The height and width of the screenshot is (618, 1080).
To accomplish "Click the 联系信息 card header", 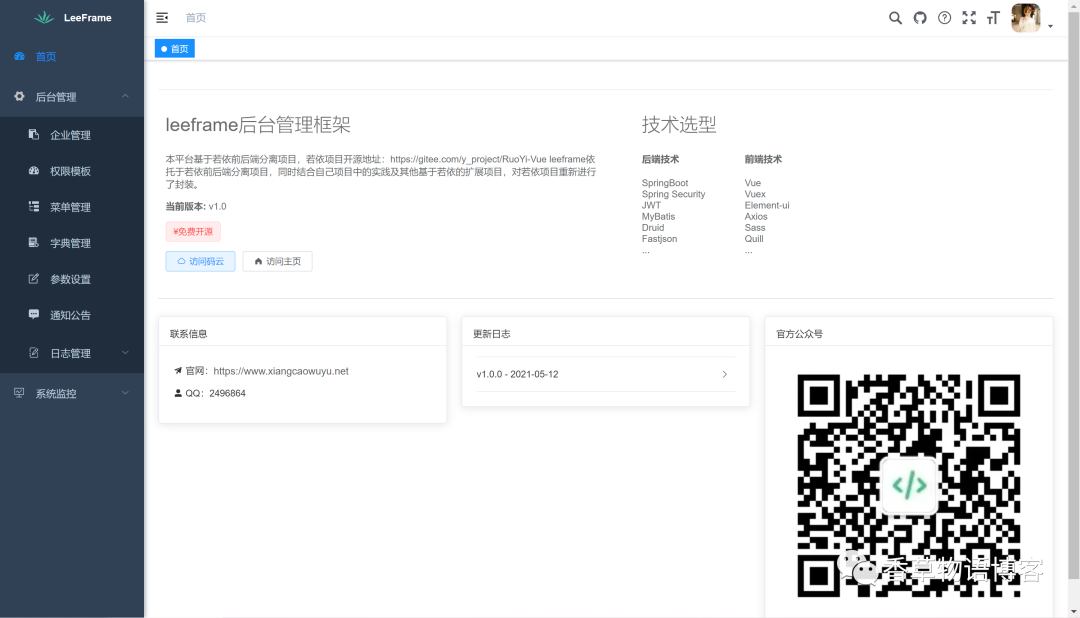I will tap(302, 331).
